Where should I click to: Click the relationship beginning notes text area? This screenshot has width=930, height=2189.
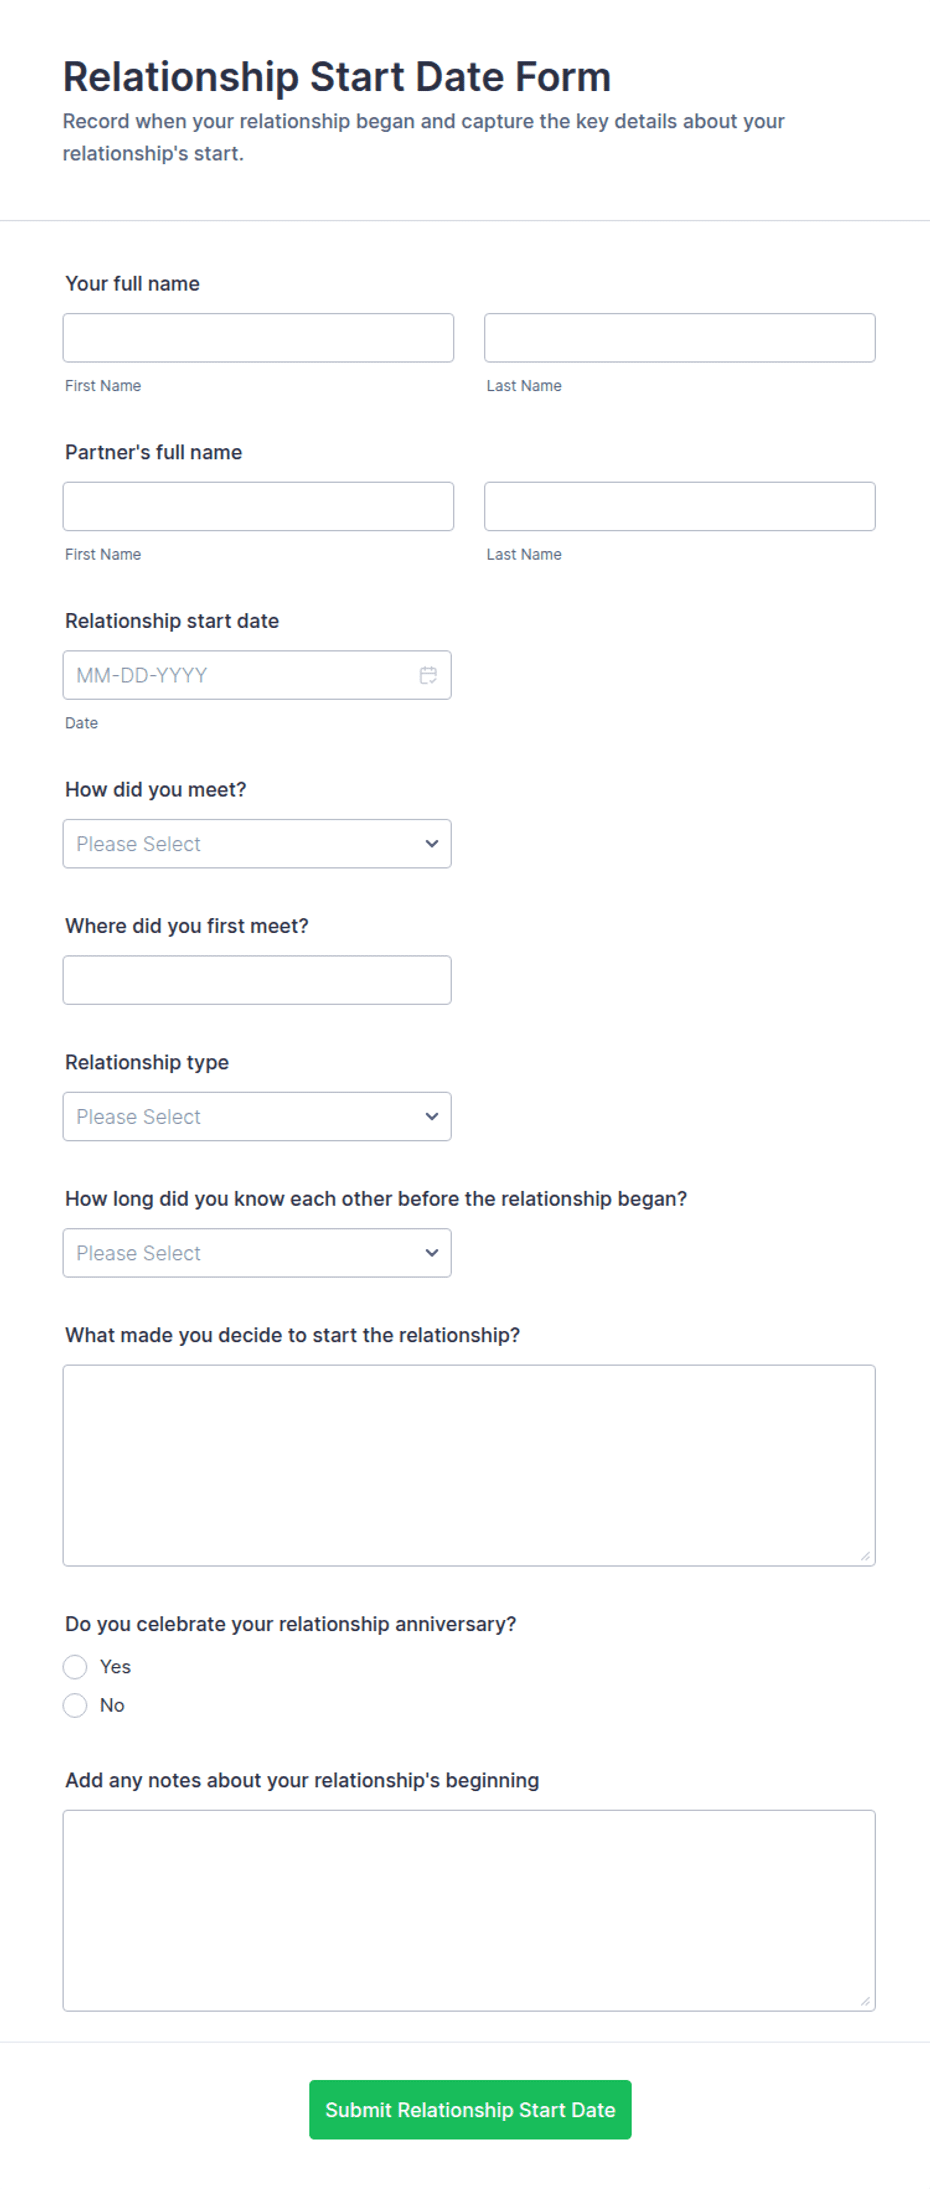point(469,1910)
